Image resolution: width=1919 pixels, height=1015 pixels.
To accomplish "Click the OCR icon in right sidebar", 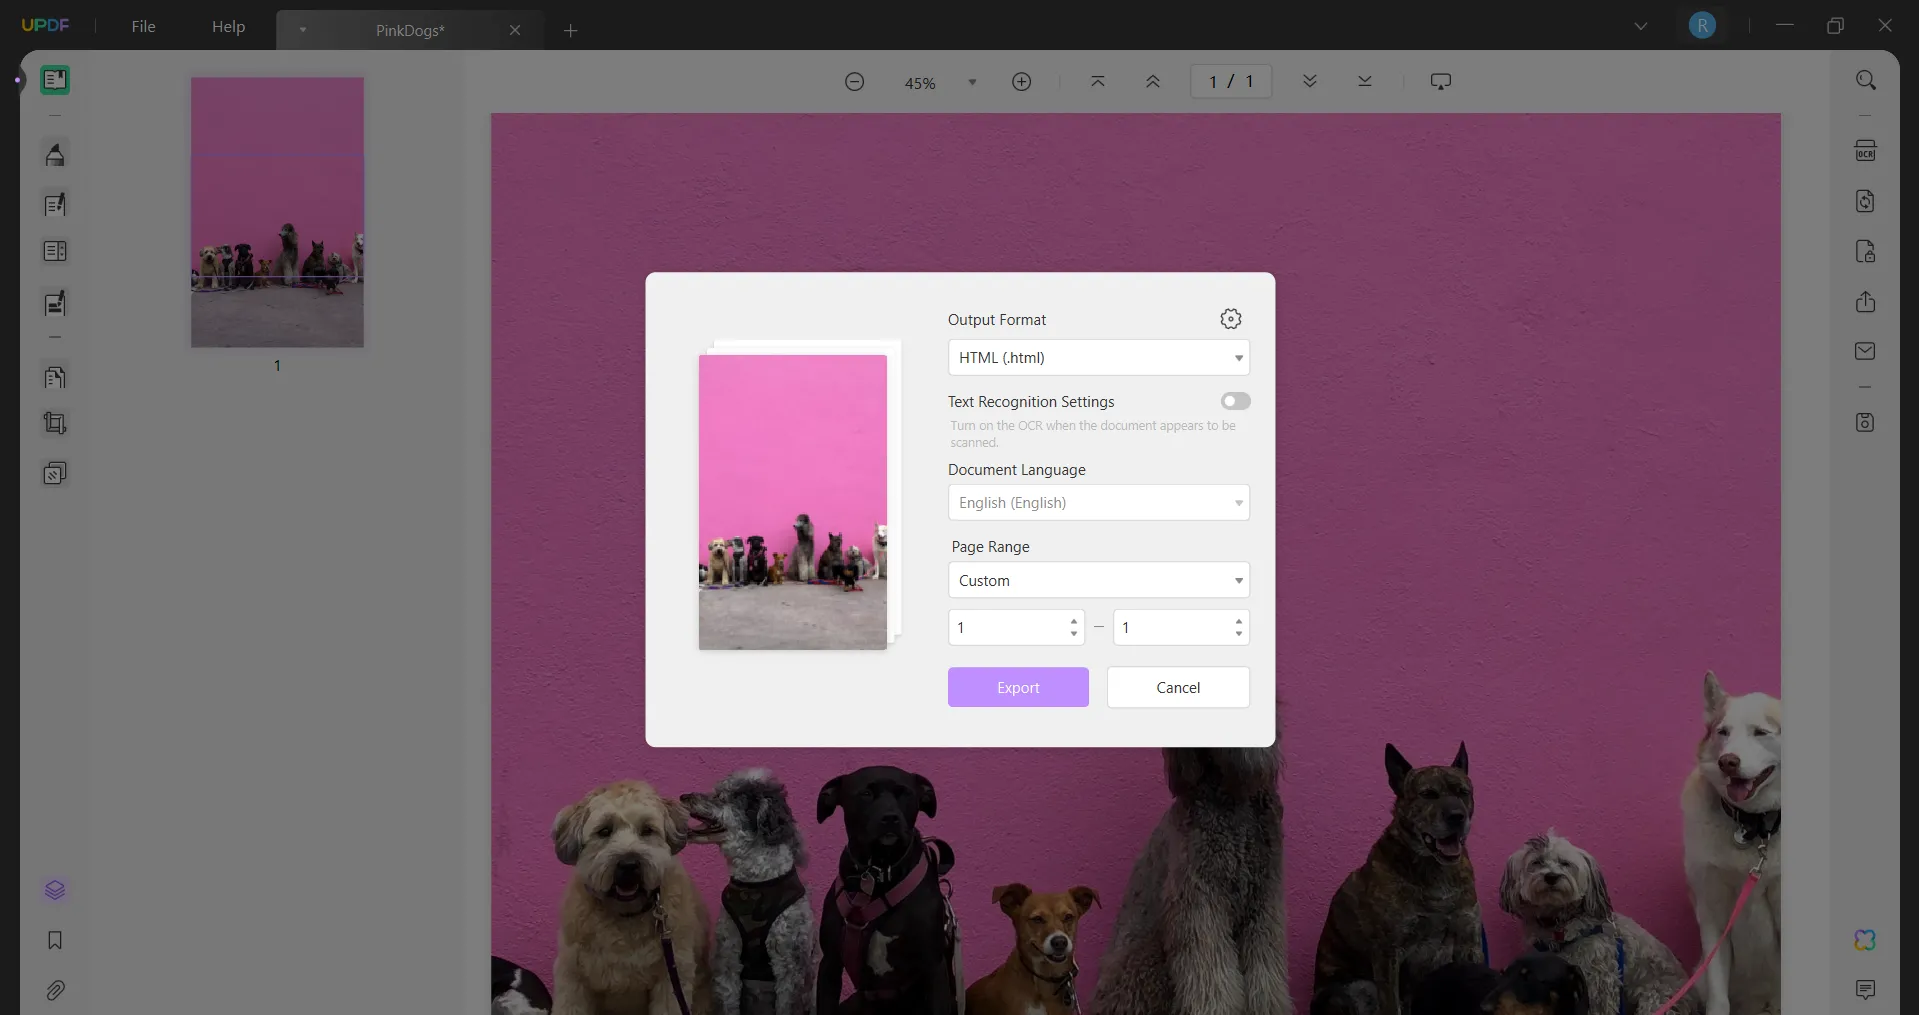I will [1865, 151].
